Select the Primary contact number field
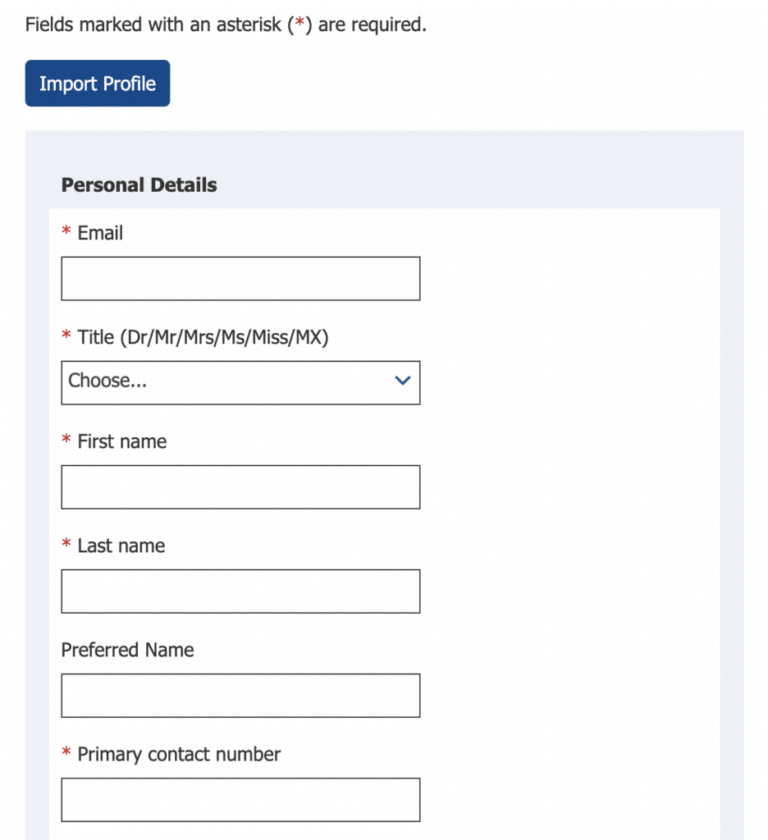Screen dimensions: 768x840 coord(240,799)
